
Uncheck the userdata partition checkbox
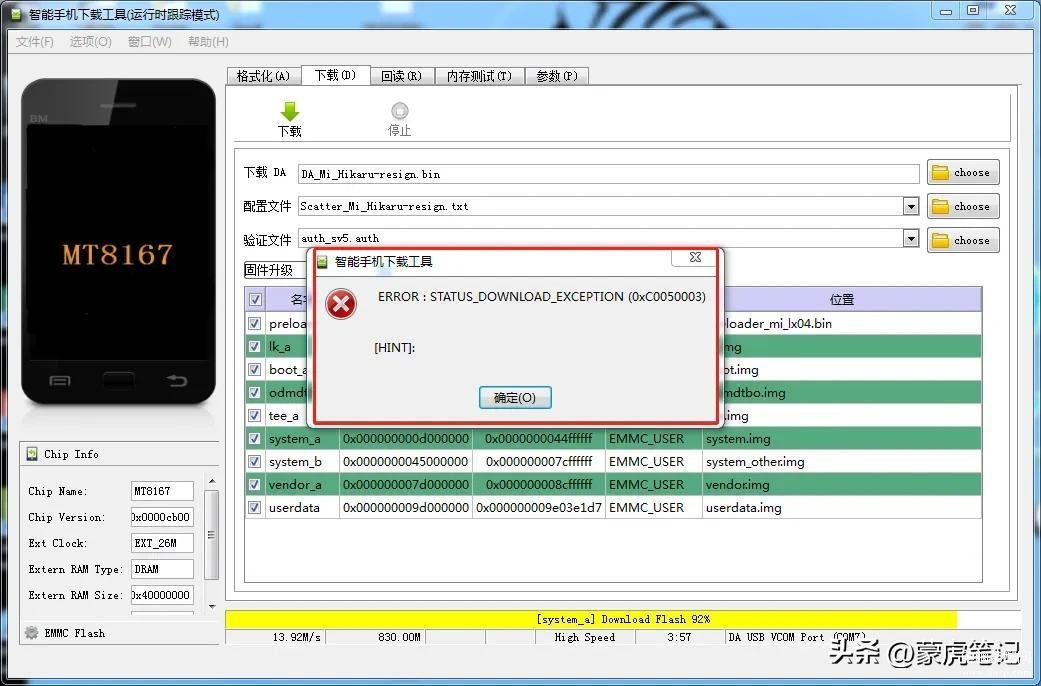tap(254, 507)
